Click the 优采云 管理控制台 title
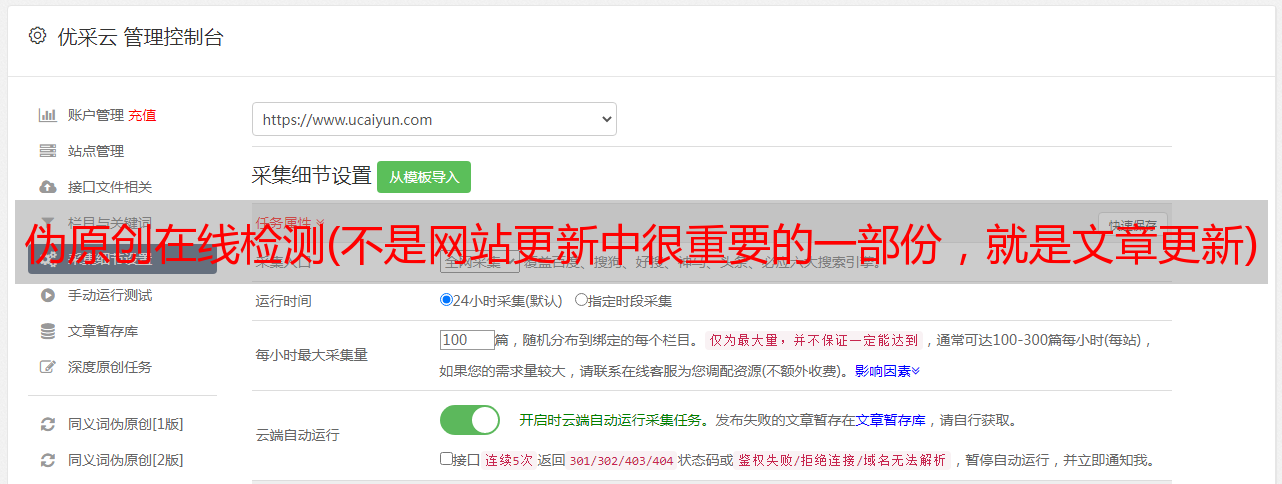This screenshot has width=1282, height=484. tap(140, 37)
